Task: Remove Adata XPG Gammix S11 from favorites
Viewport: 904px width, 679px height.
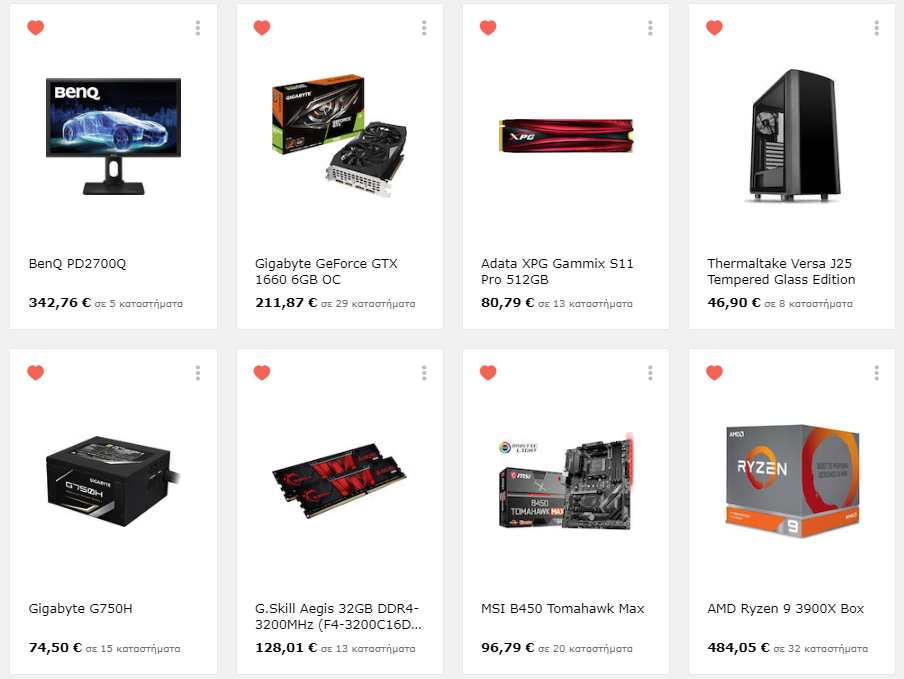Action: tap(488, 28)
